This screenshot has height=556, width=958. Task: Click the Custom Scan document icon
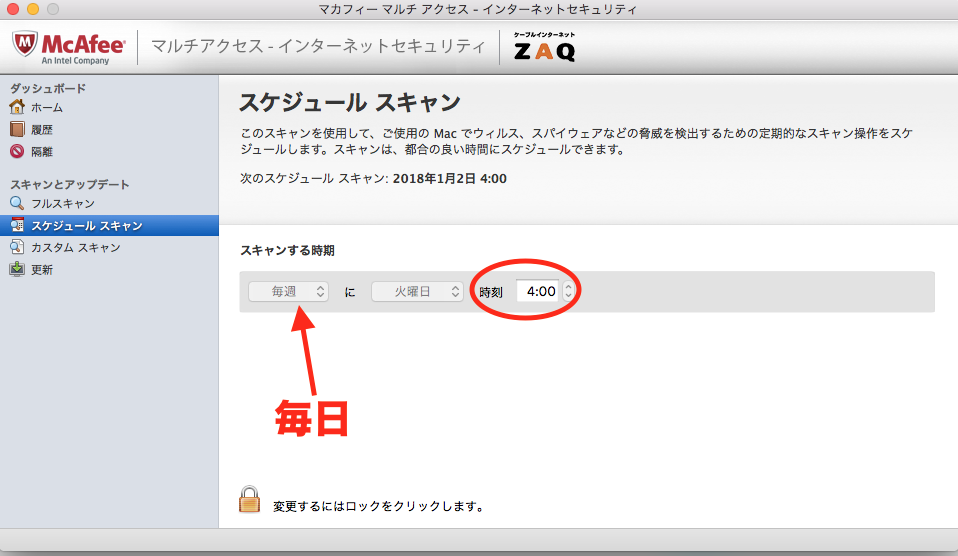pos(17,247)
